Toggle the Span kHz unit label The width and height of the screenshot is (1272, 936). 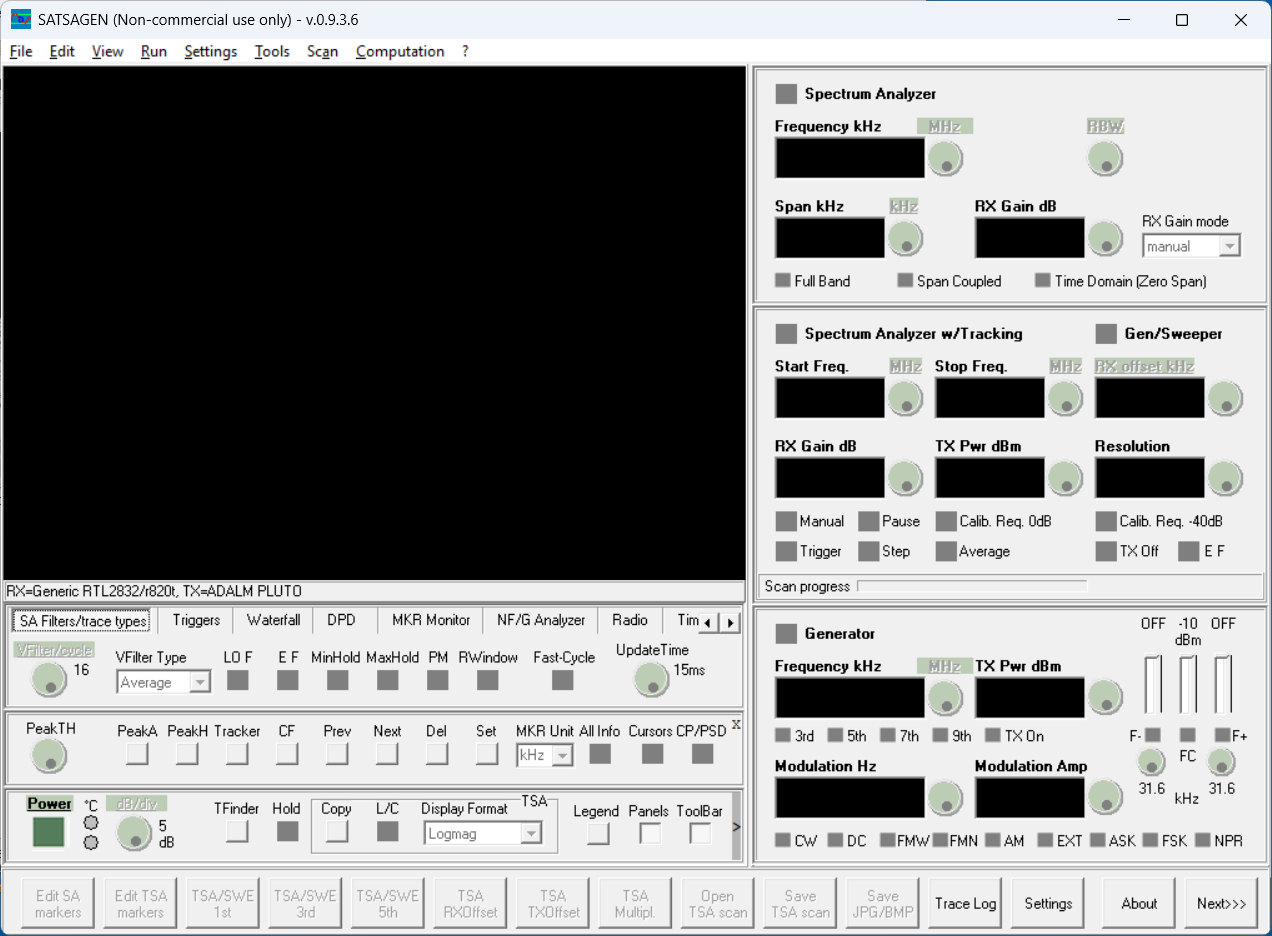click(904, 206)
